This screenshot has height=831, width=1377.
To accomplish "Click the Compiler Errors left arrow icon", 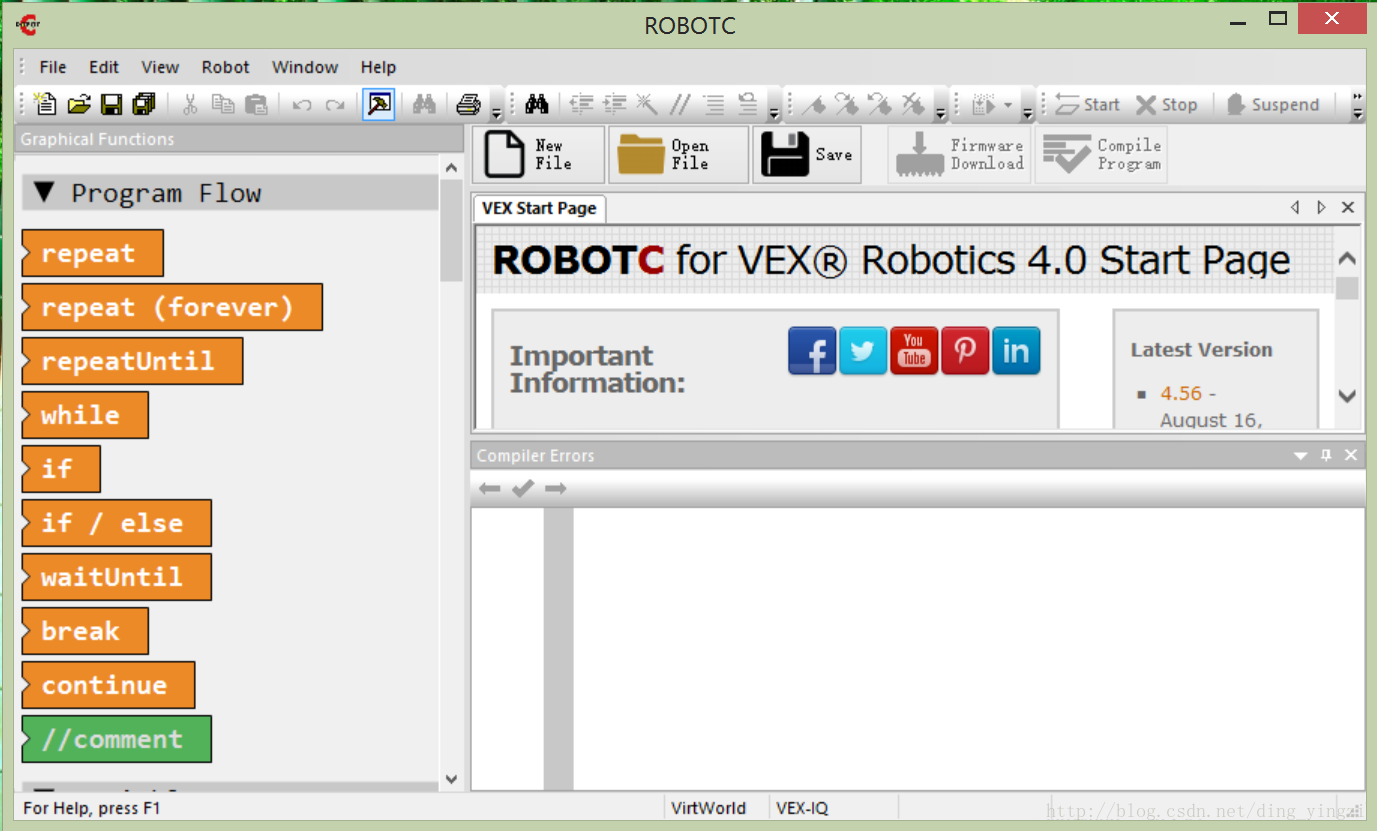I will pos(489,489).
